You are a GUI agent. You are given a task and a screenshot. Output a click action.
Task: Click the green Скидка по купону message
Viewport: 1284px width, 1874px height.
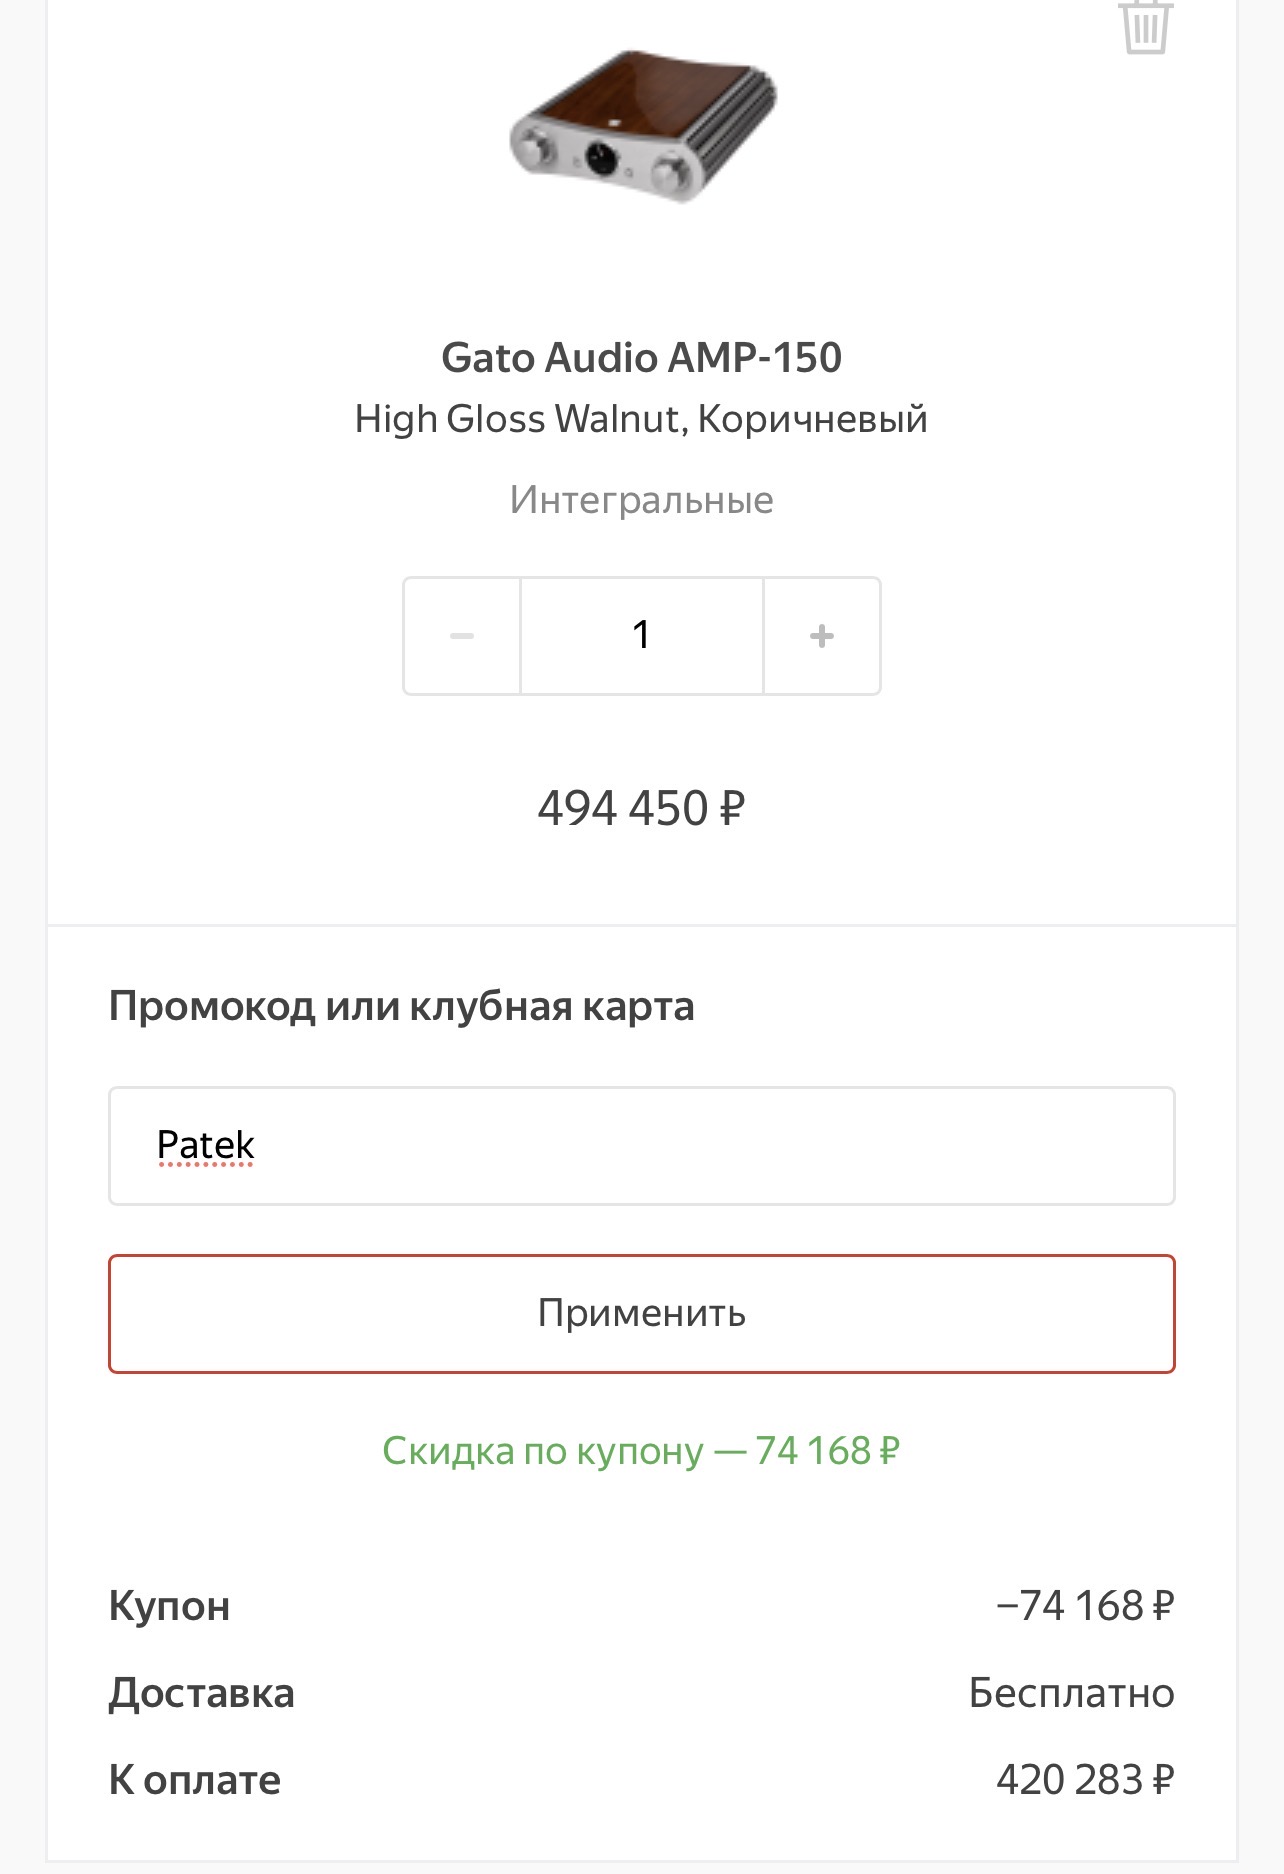pyautogui.click(x=642, y=1451)
